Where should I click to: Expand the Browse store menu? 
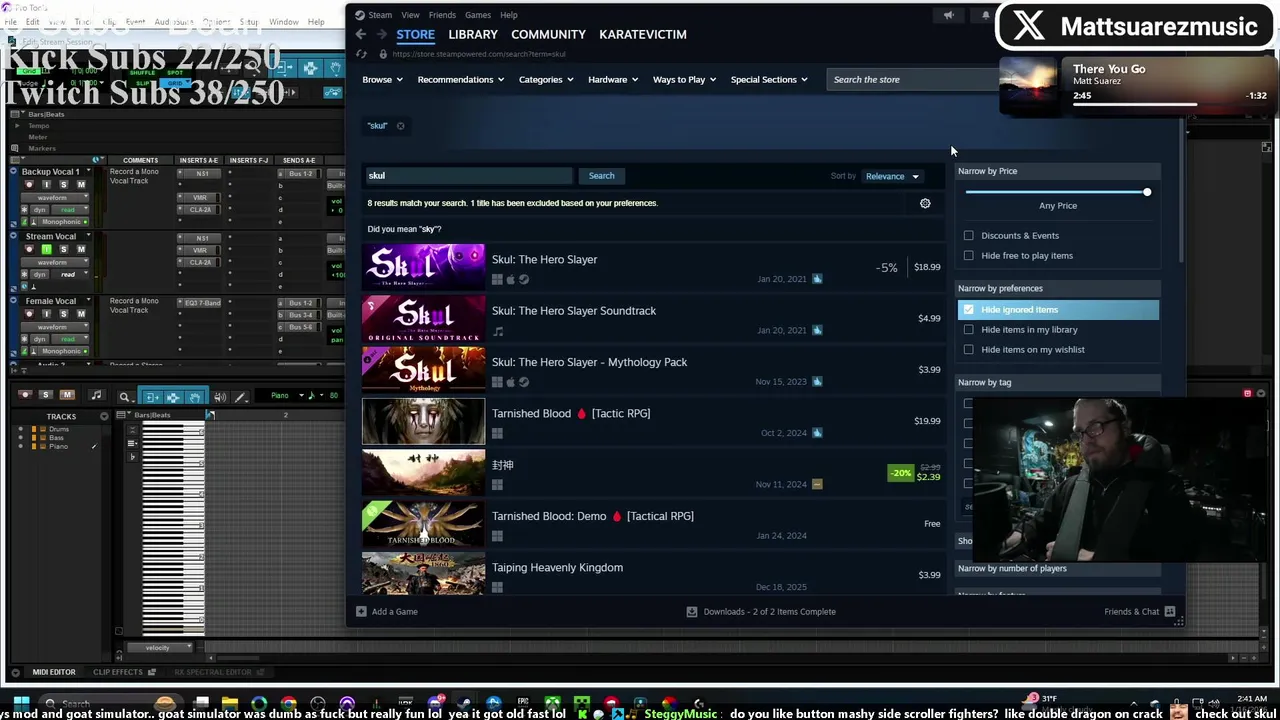(x=382, y=80)
